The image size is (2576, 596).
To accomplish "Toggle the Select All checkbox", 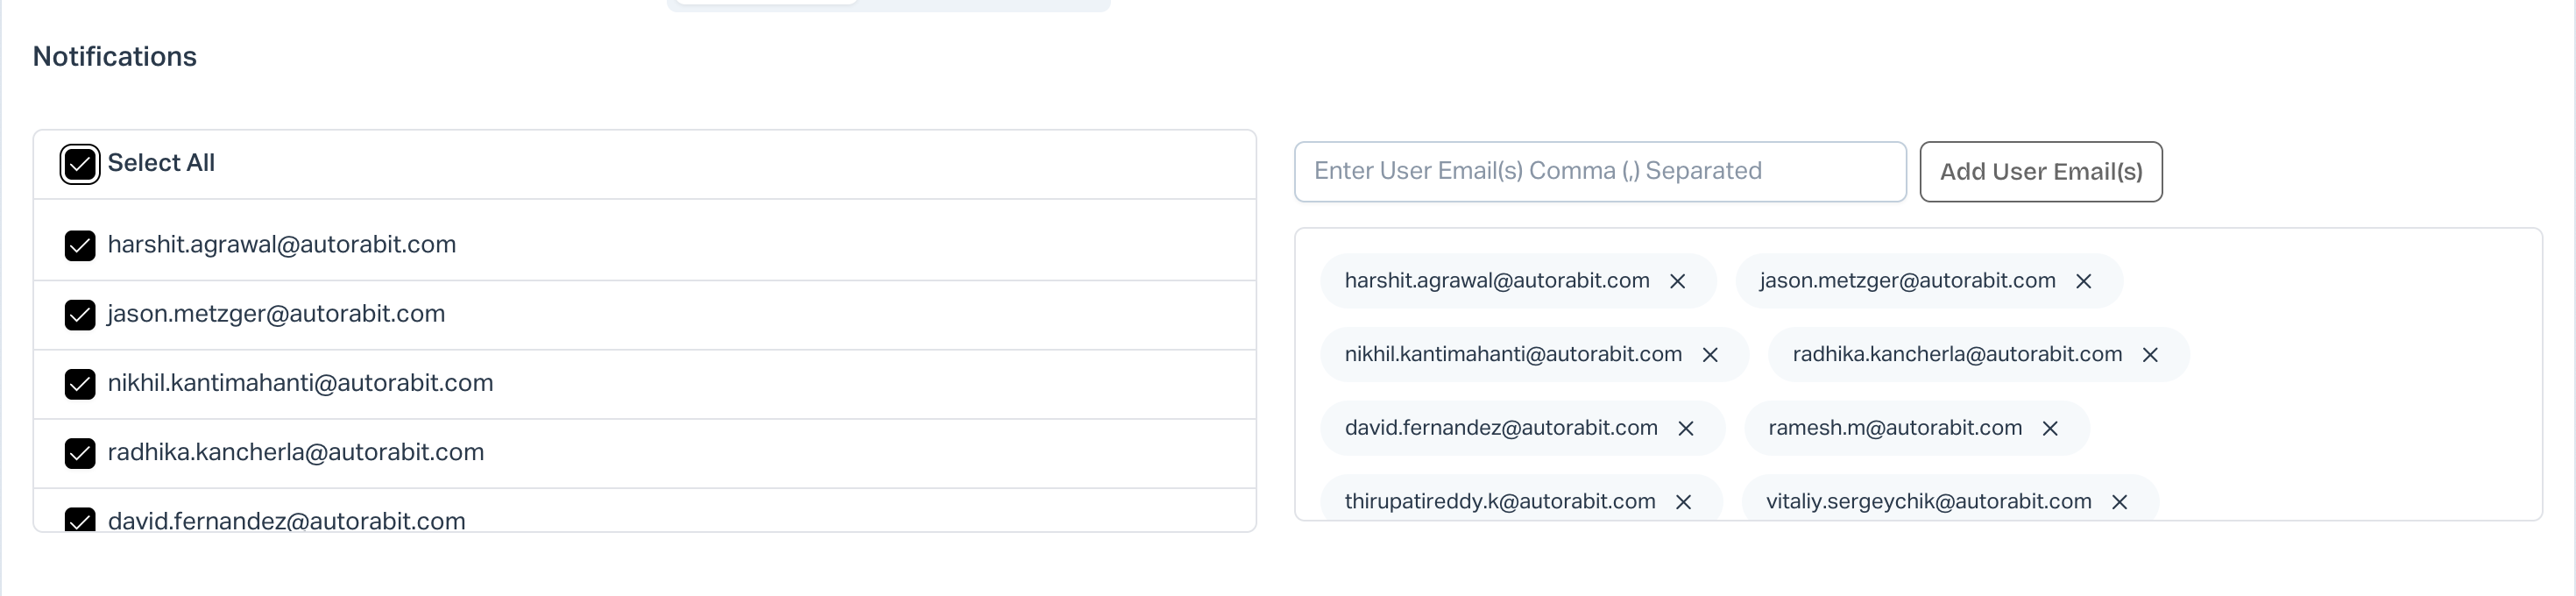I will pyautogui.click(x=80, y=164).
